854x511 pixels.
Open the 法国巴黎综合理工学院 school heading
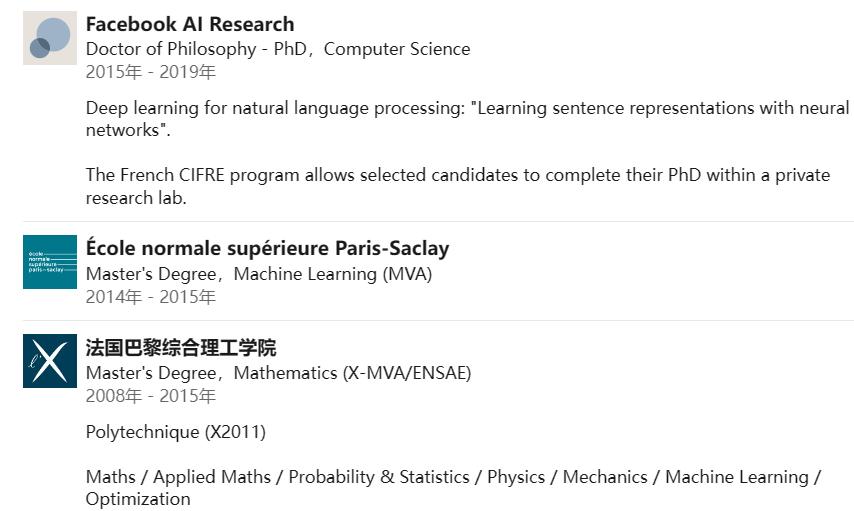[x=181, y=347]
